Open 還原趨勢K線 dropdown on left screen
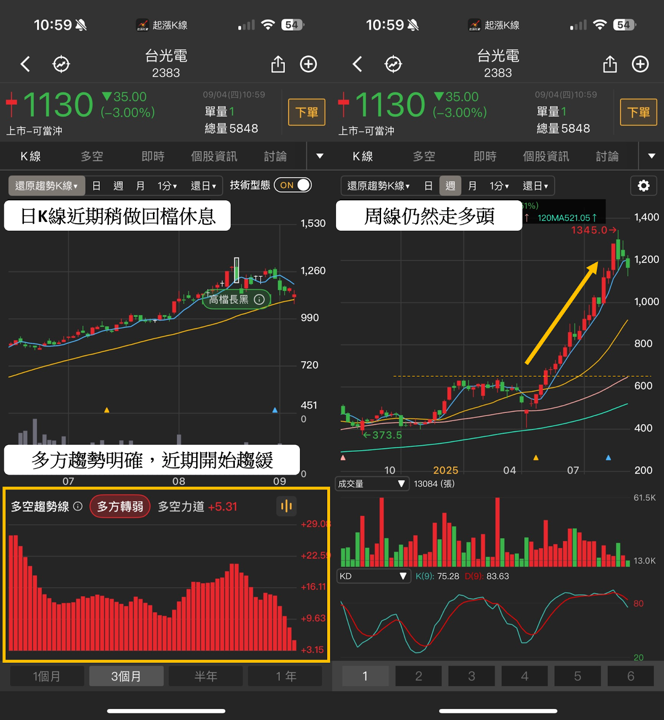This screenshot has width=664, height=720. (46, 186)
